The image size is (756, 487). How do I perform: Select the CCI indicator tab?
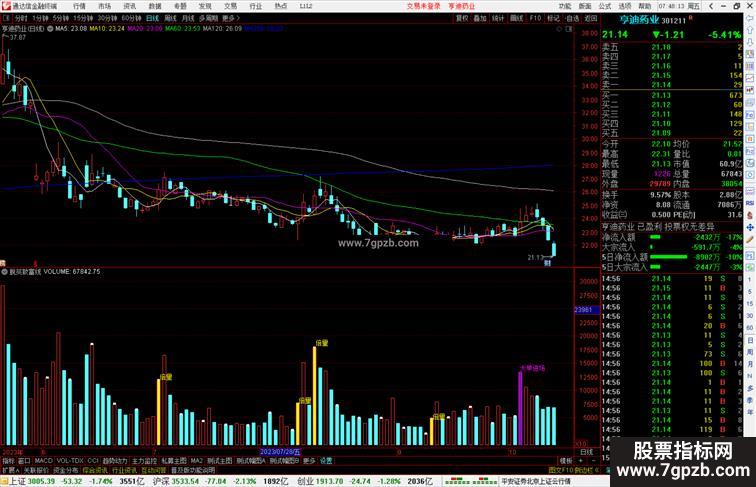(93, 461)
